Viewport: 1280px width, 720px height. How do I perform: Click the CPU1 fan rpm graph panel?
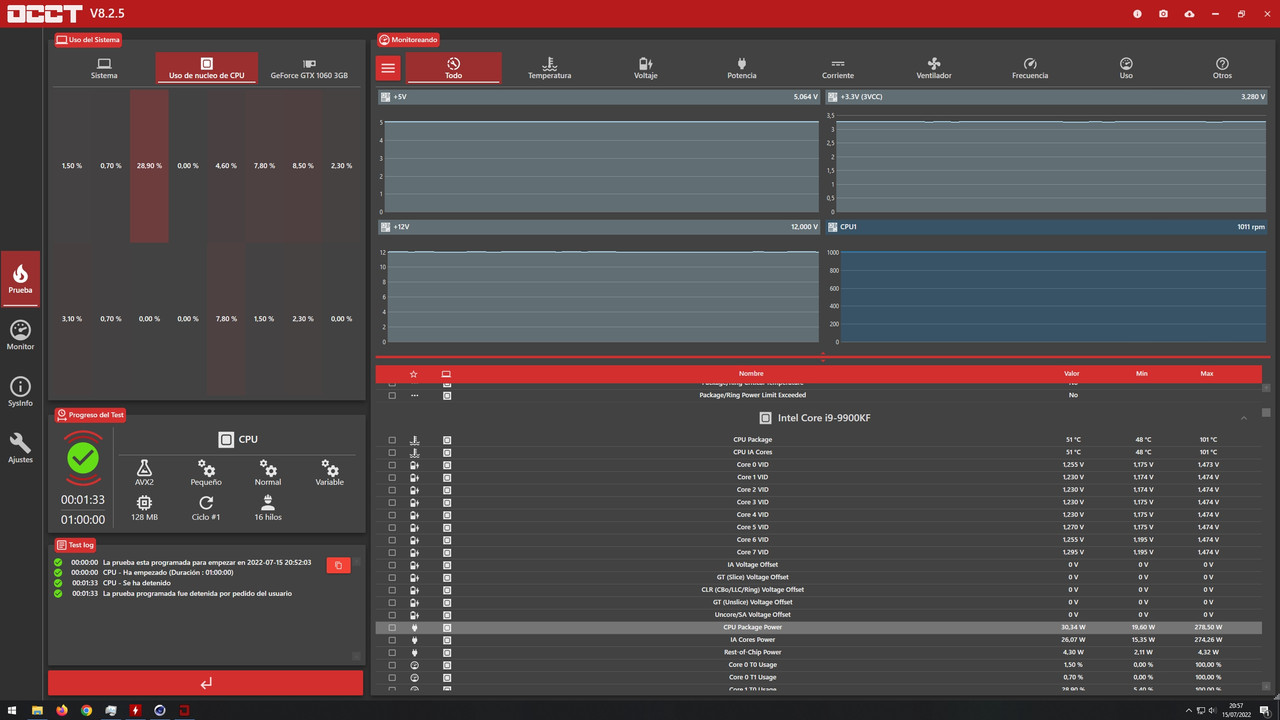click(1047, 284)
